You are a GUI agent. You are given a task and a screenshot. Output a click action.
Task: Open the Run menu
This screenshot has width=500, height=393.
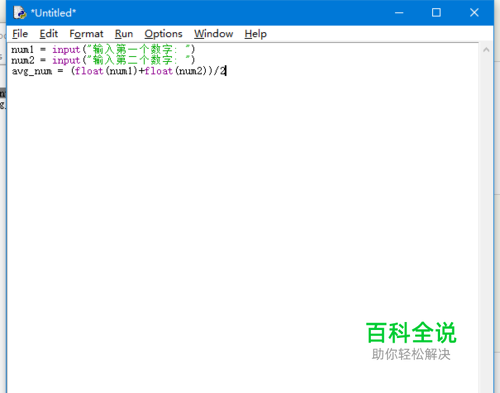point(124,34)
